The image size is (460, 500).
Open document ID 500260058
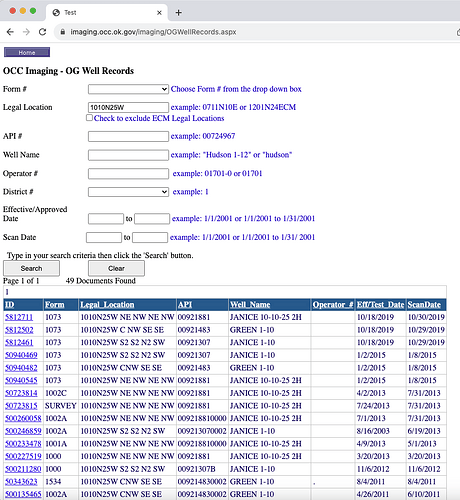pyautogui.click(x=23, y=418)
